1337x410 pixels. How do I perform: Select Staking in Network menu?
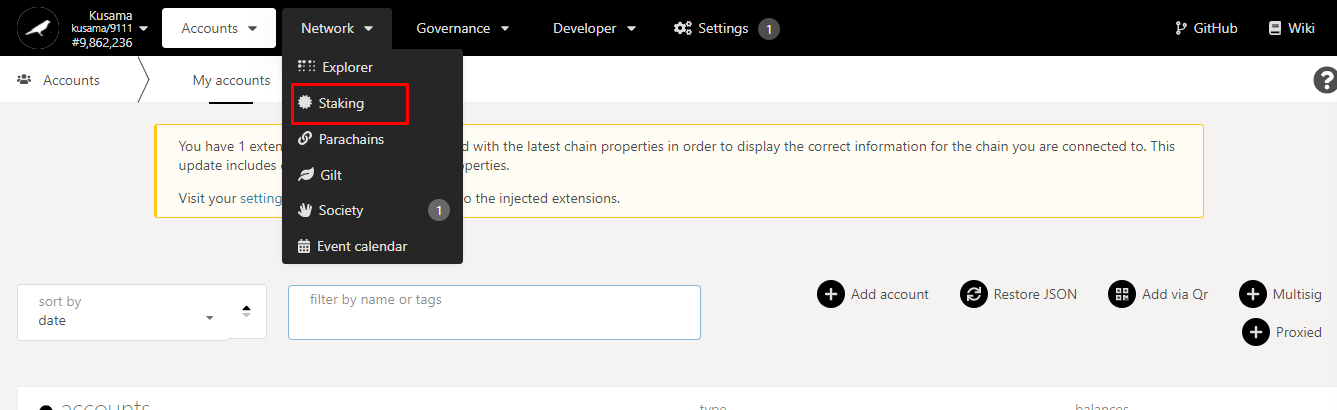coord(372,103)
